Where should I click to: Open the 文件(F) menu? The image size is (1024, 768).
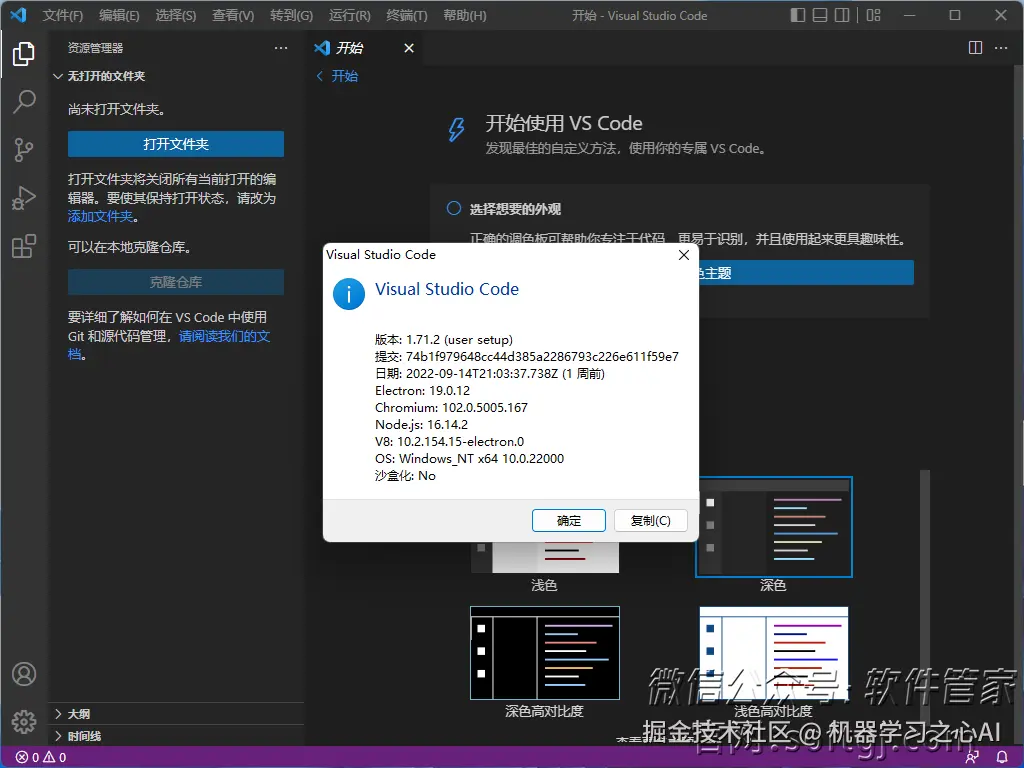click(x=63, y=15)
